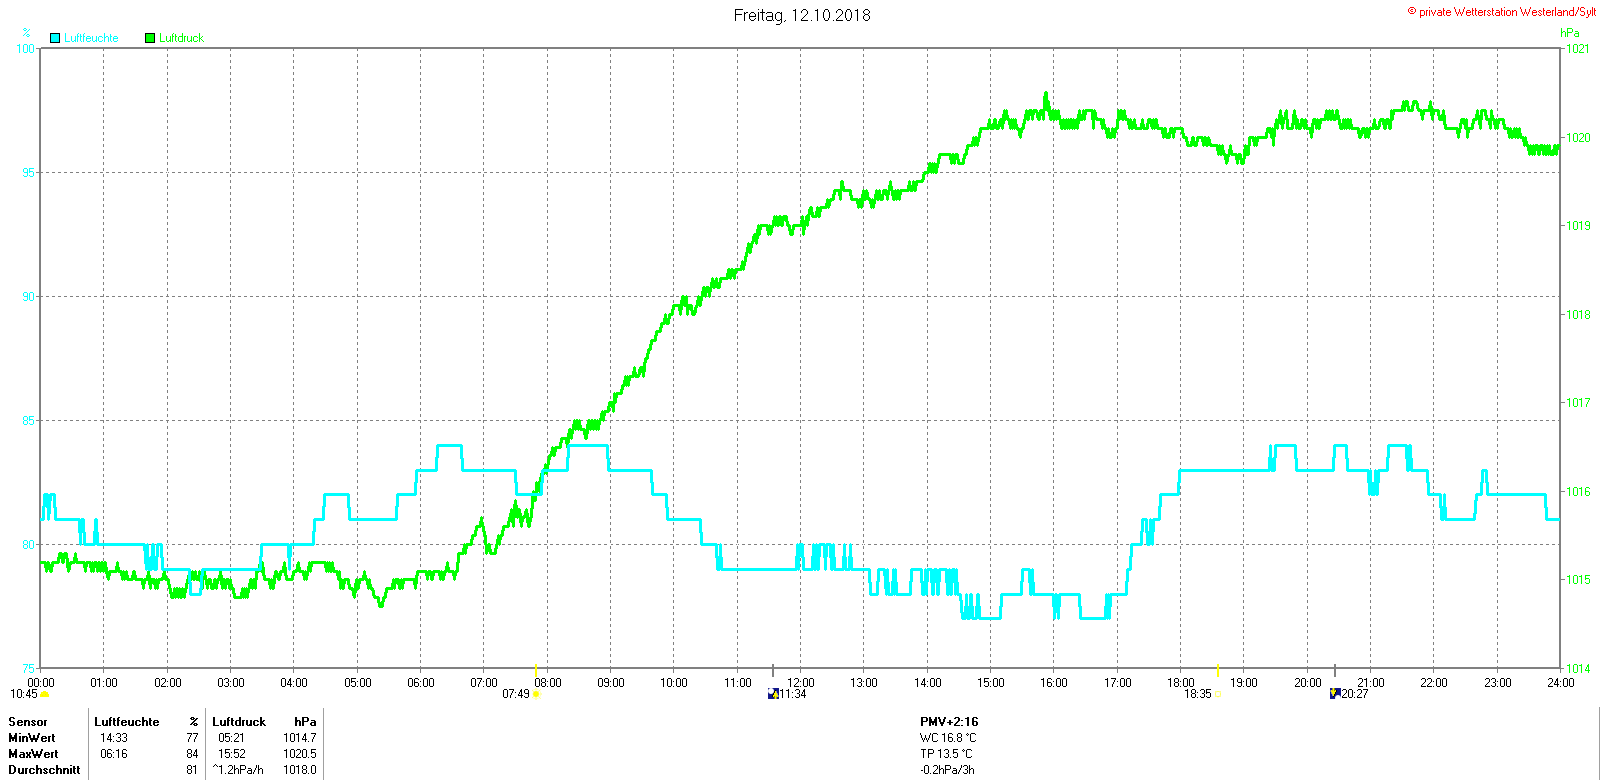Click the '10:45' time below the axis
The height and width of the screenshot is (780, 1600).
(24, 694)
